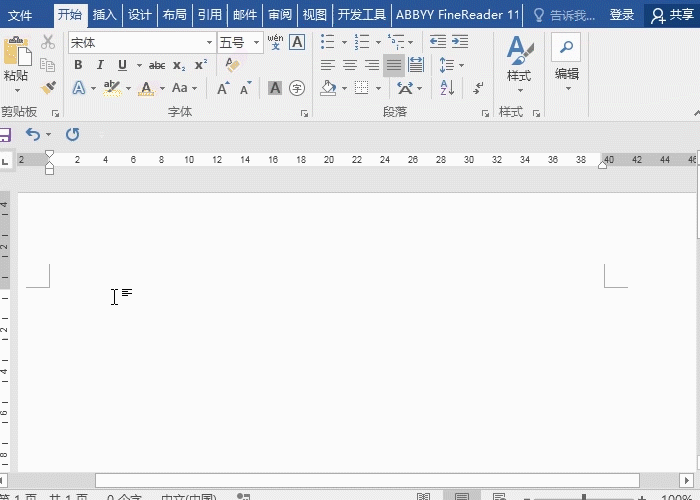Click the Cut scissors icon
Image resolution: width=700 pixels, height=500 pixels.
coord(48,42)
